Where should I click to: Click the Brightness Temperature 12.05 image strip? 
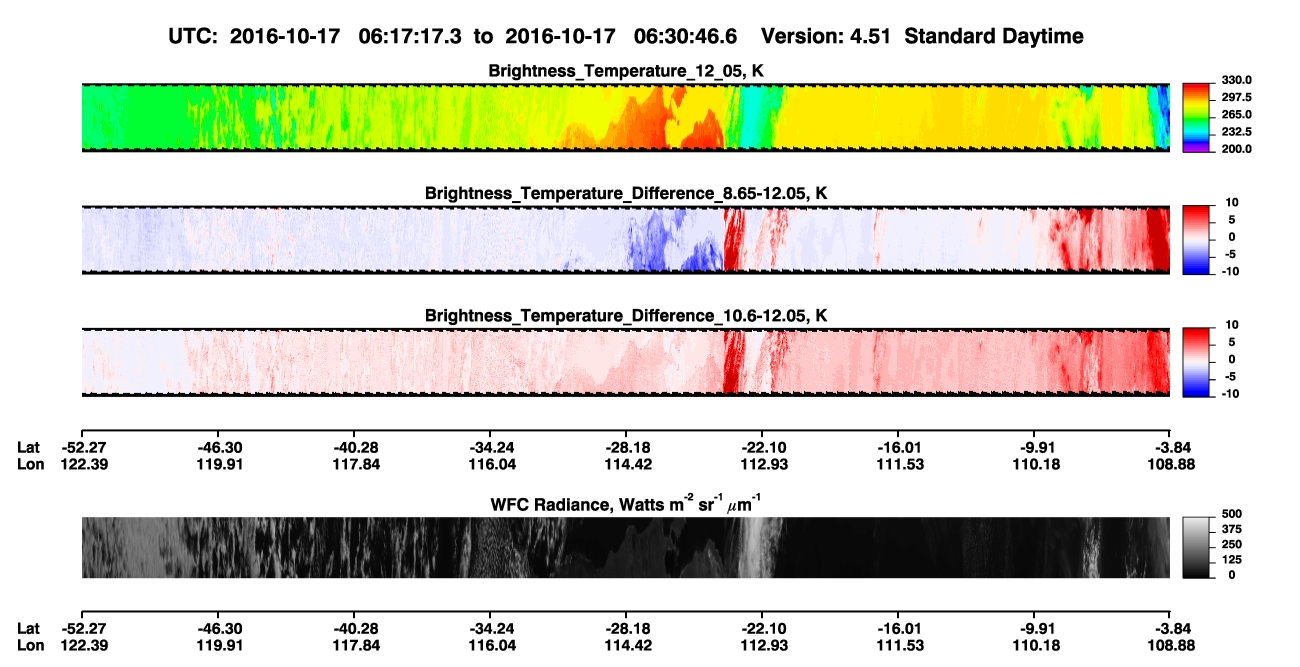625,117
